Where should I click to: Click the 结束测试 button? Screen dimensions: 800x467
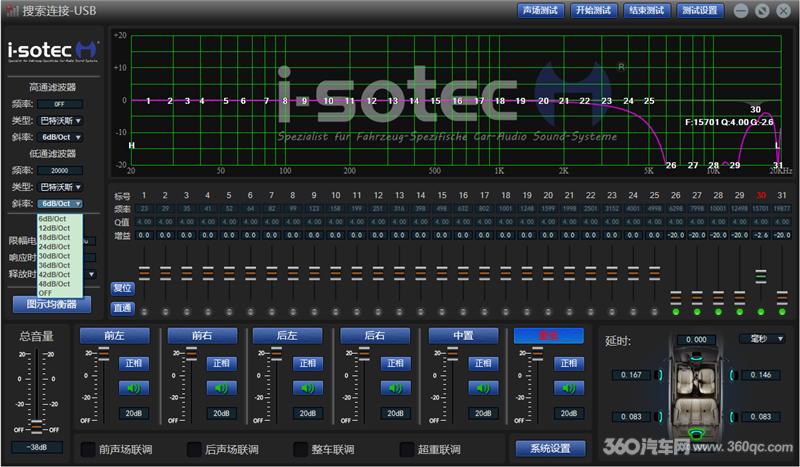(x=646, y=11)
